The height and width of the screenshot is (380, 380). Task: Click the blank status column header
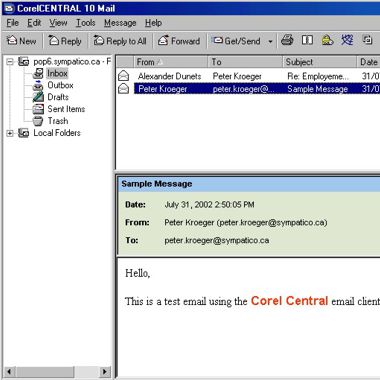coord(125,62)
